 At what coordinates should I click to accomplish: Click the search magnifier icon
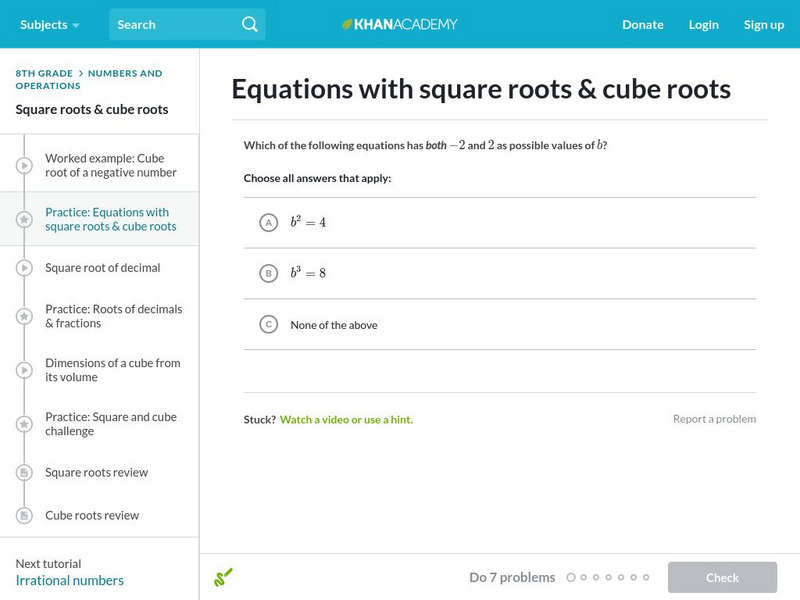(249, 24)
